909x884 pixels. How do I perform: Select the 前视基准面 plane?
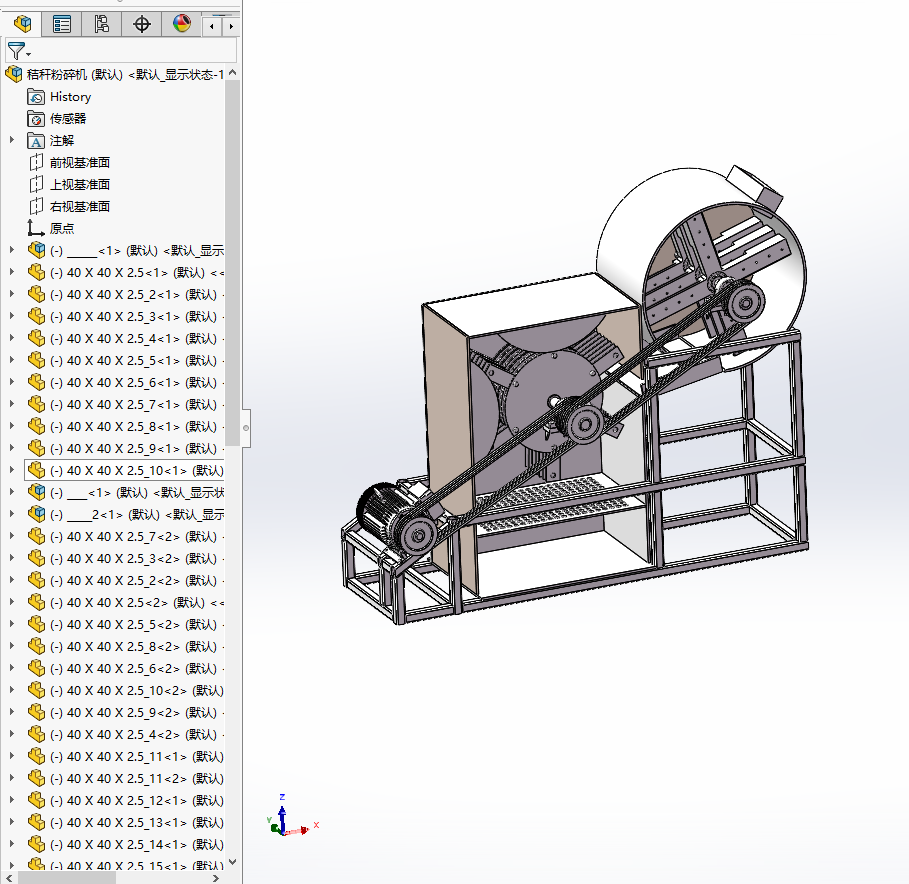[80, 163]
